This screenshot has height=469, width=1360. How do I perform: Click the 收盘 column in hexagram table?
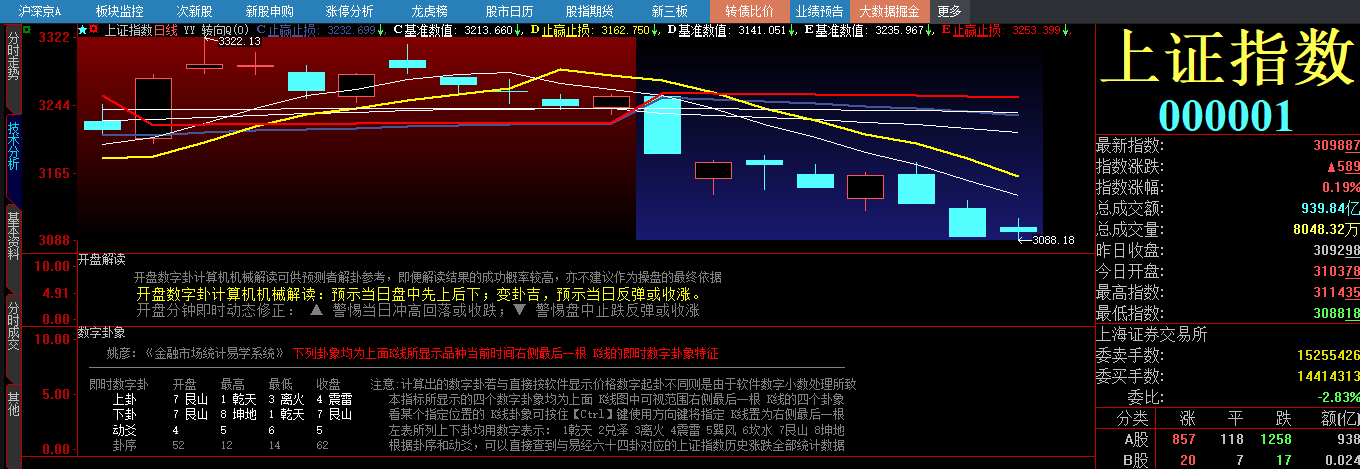[328, 384]
